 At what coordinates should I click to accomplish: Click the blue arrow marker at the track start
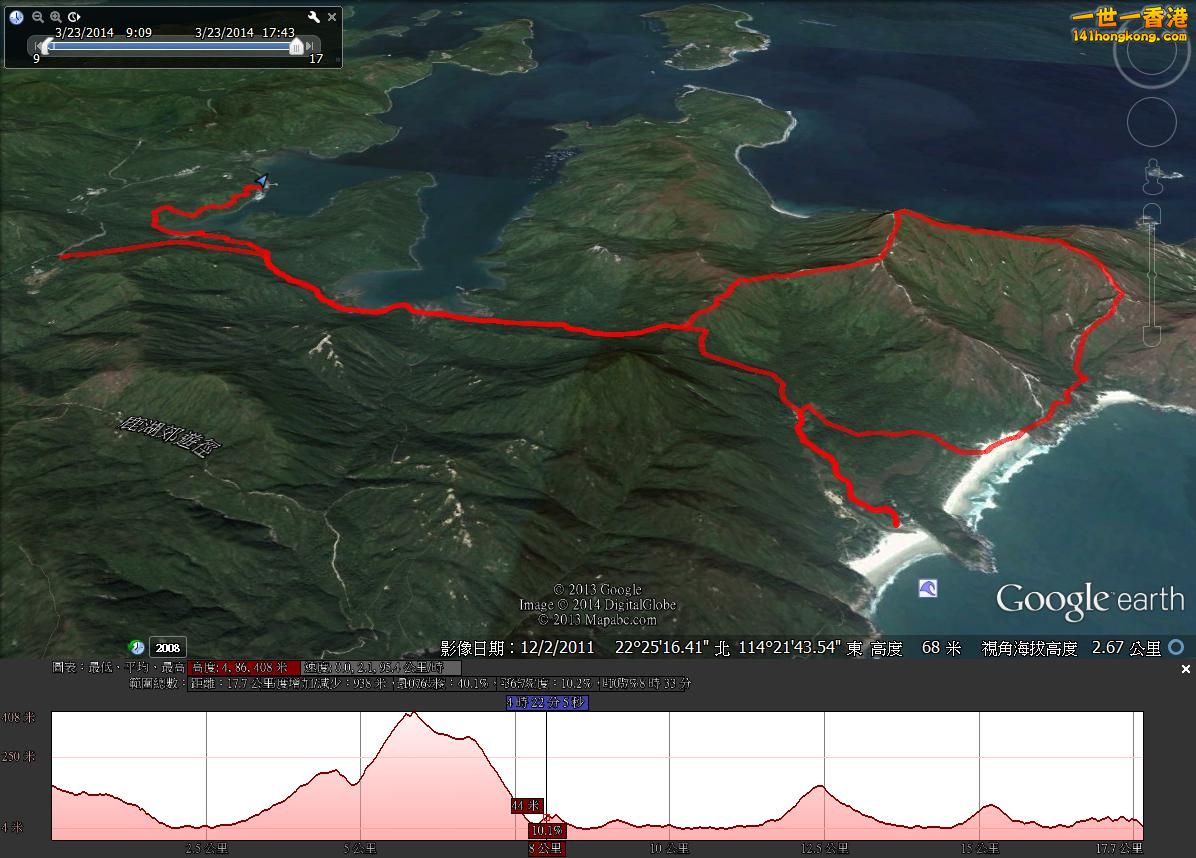click(262, 181)
